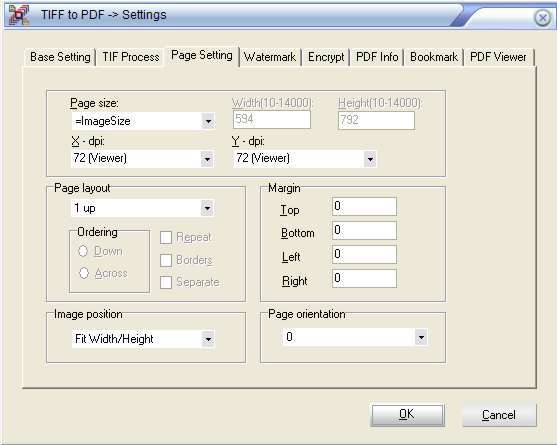
Task: Click the X-dpi 72 (Viewer) combo box
Action: click(x=142, y=158)
